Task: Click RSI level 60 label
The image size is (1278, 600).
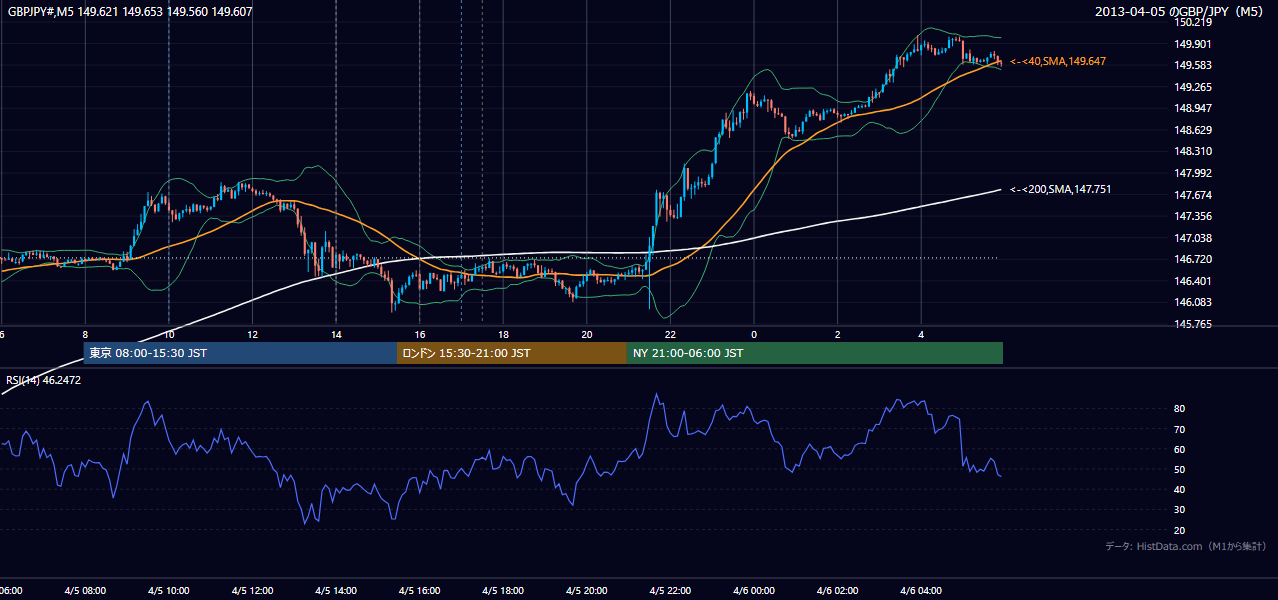Action: (x=1180, y=449)
